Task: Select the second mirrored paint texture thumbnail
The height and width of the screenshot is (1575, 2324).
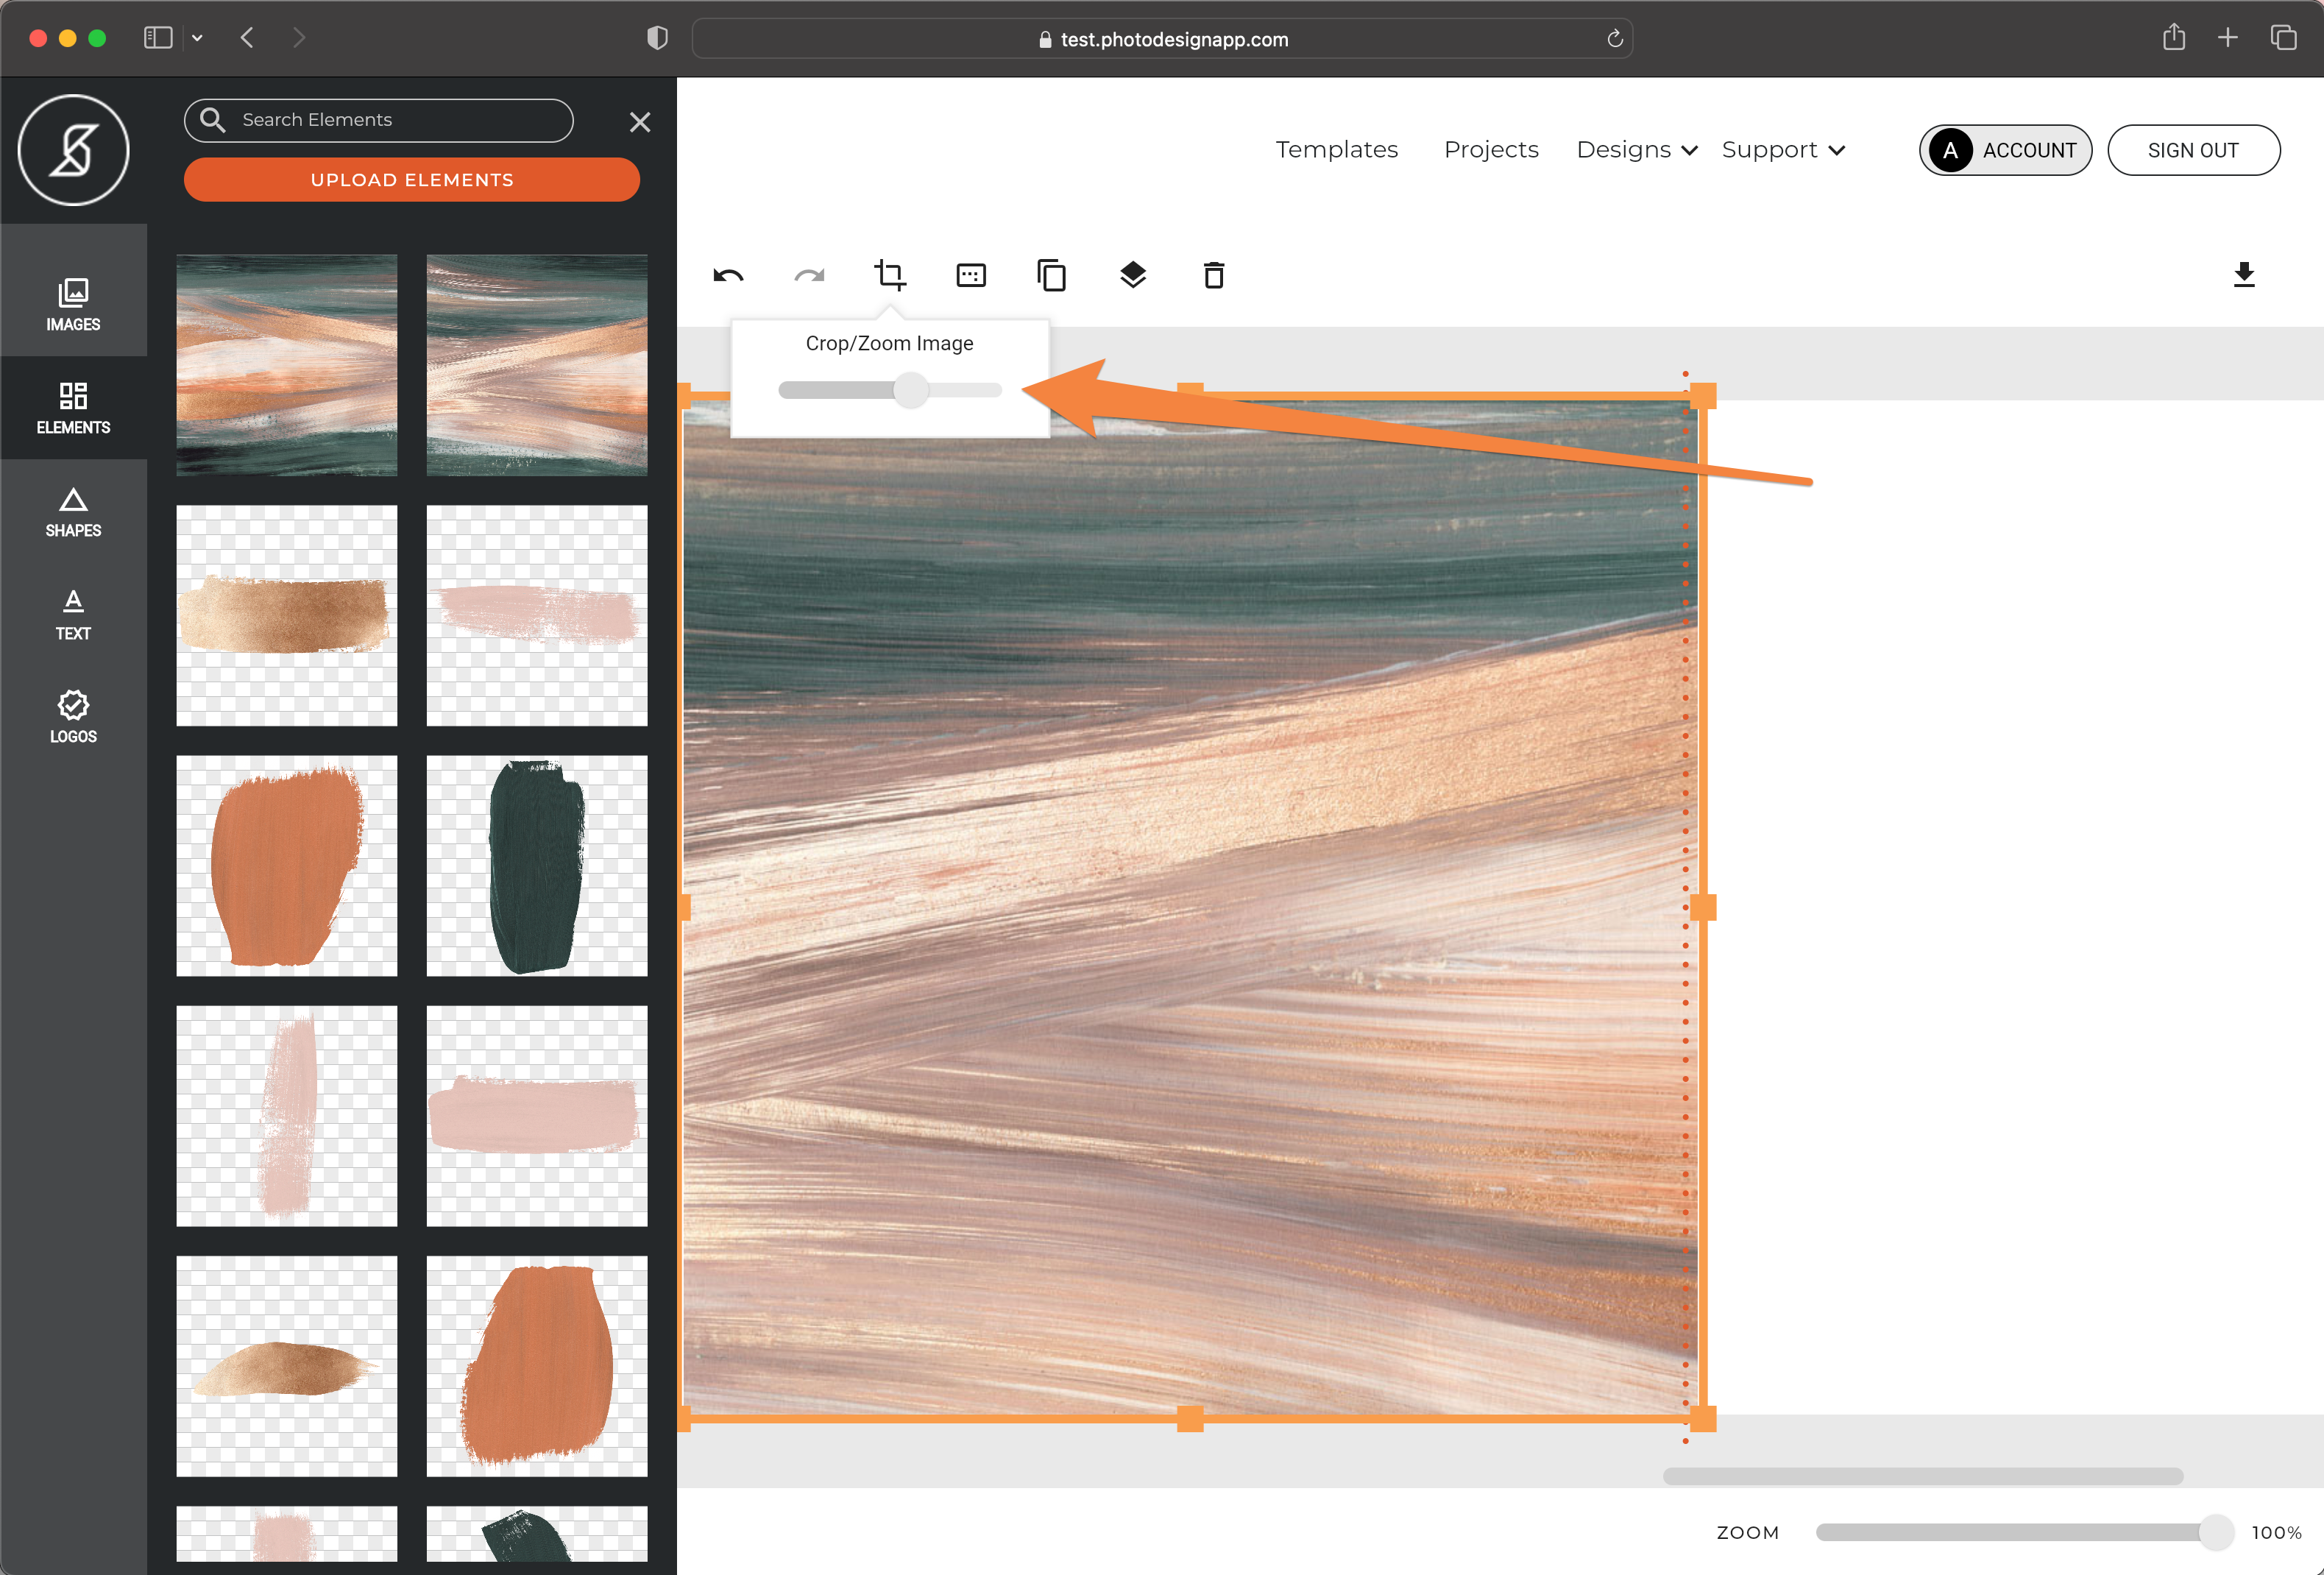Action: 537,365
